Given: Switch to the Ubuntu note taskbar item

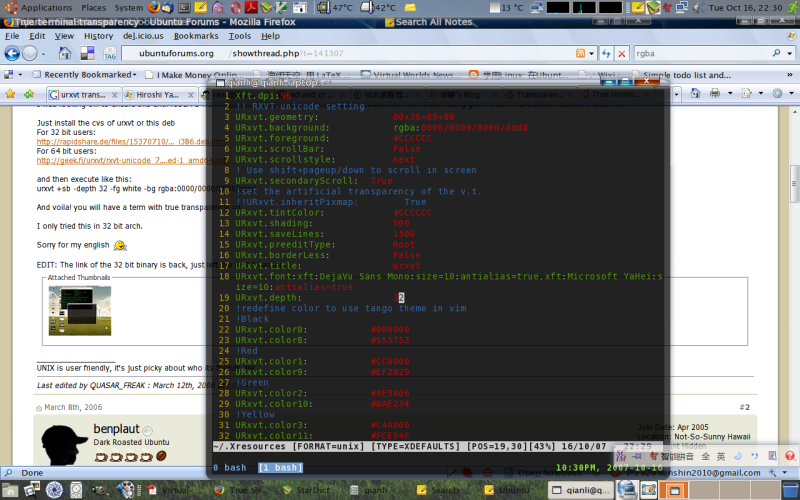Looking at the screenshot, I should click(508, 490).
